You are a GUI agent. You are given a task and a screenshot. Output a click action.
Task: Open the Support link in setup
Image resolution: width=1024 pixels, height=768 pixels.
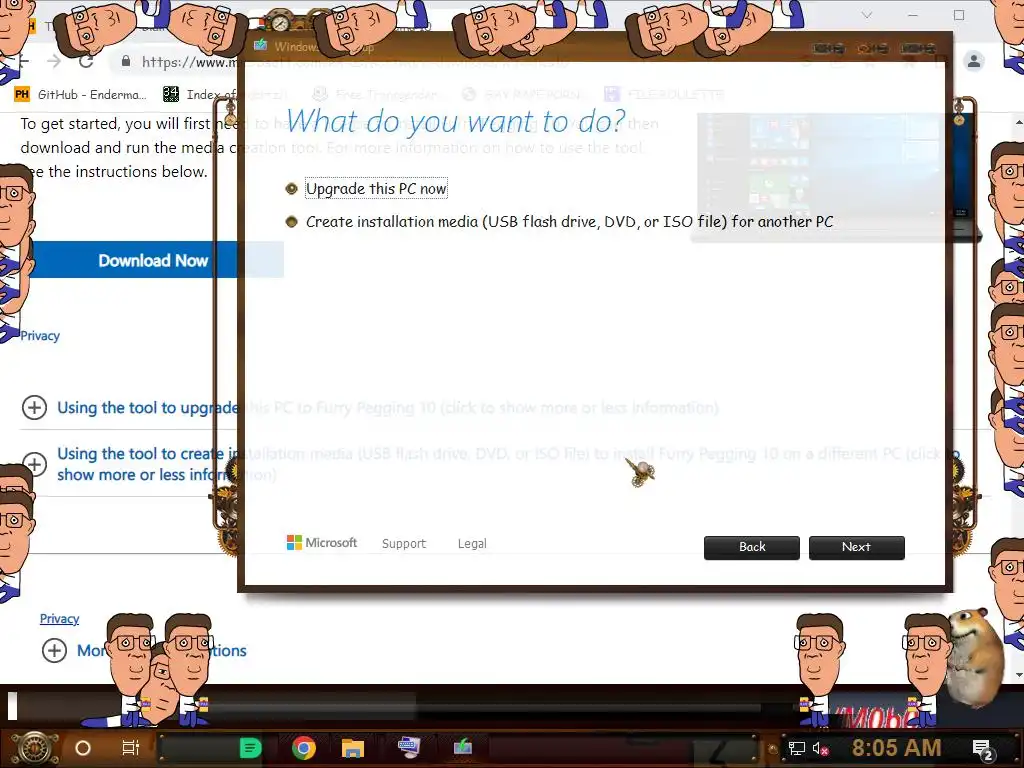404,543
